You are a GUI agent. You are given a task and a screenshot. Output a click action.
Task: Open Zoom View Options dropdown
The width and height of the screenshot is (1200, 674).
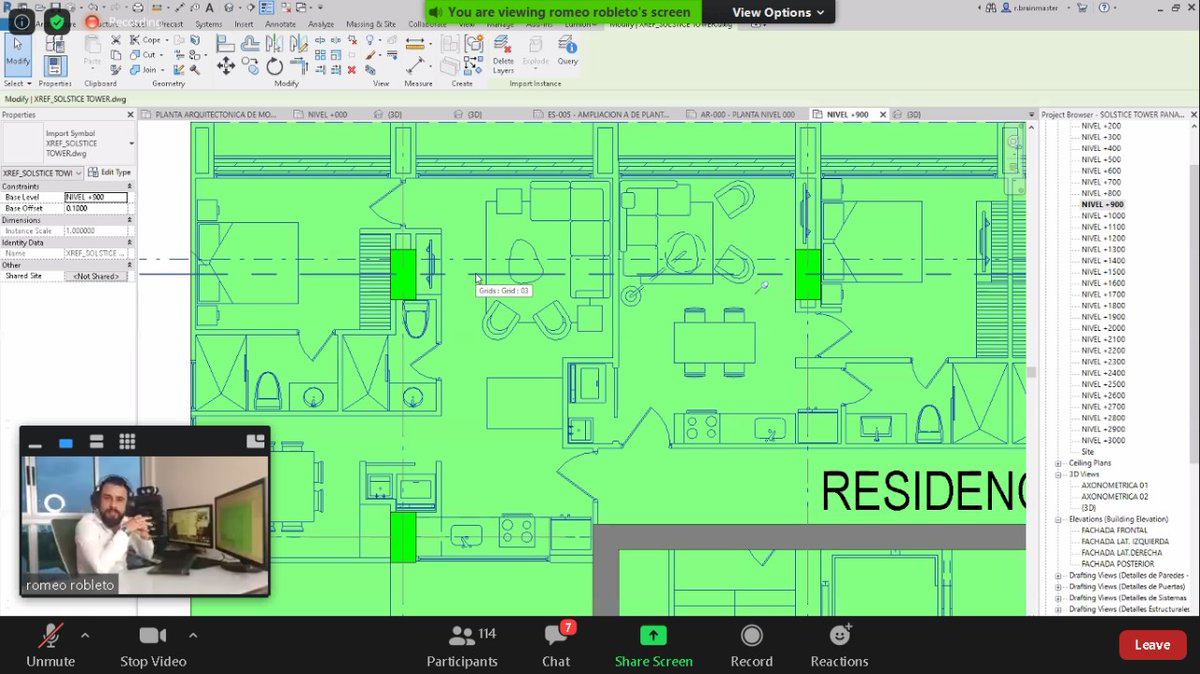point(779,12)
